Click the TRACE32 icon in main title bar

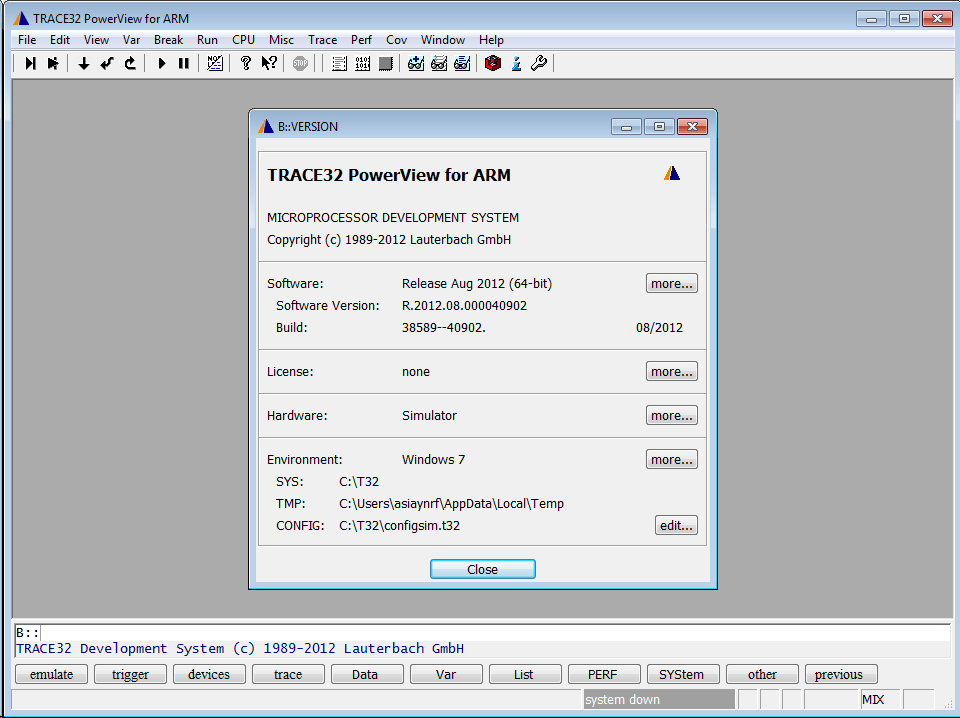(x=21, y=18)
